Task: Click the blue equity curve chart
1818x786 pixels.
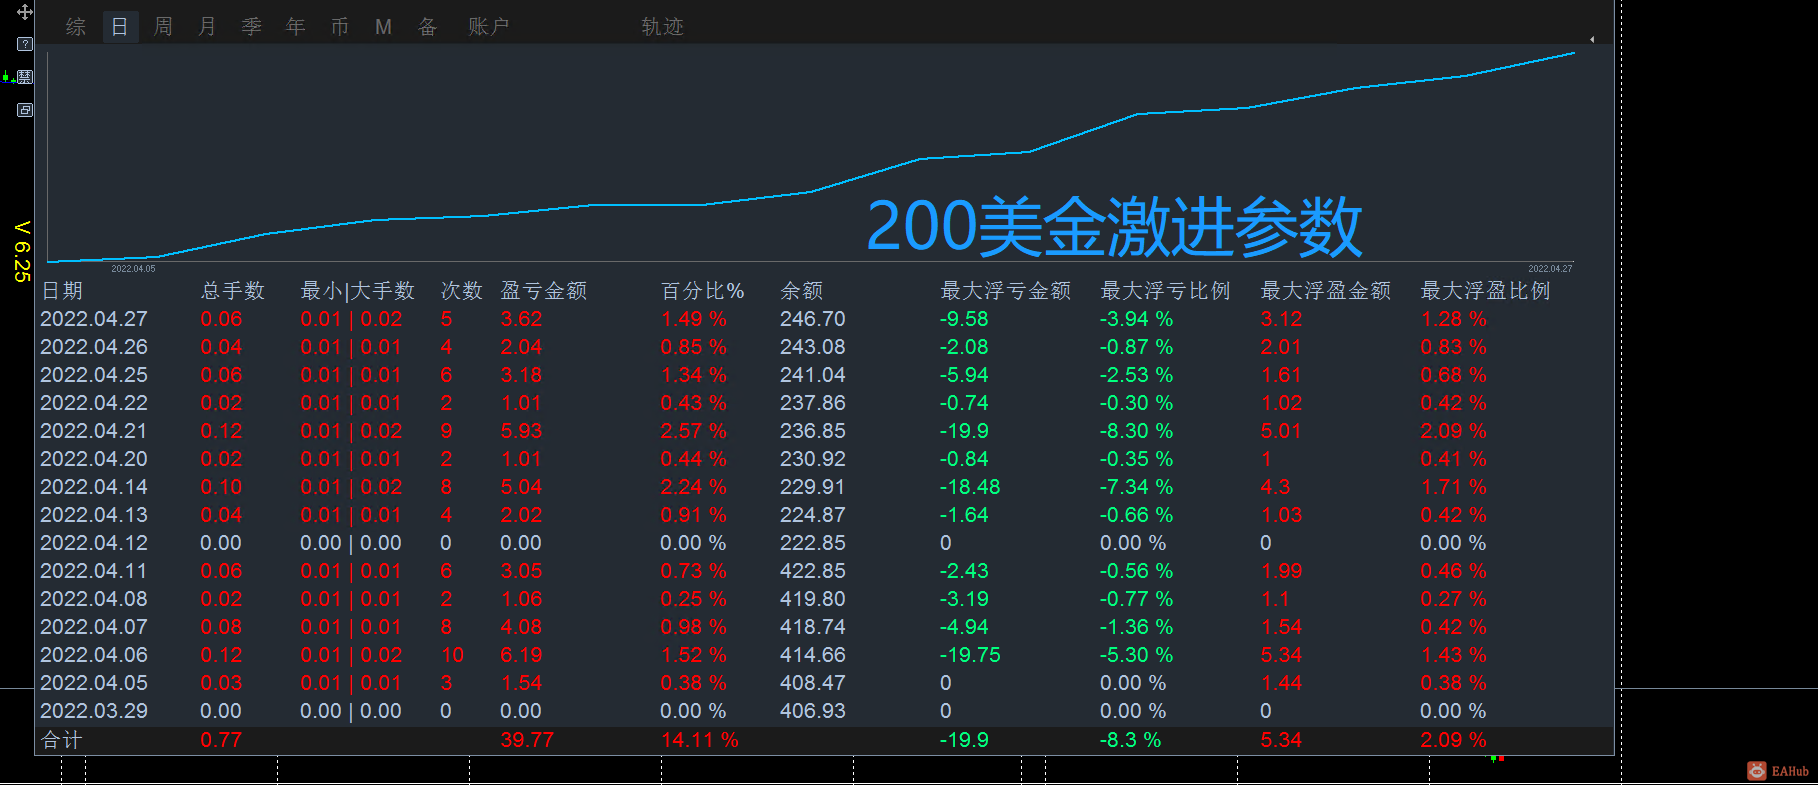Action: point(811,157)
